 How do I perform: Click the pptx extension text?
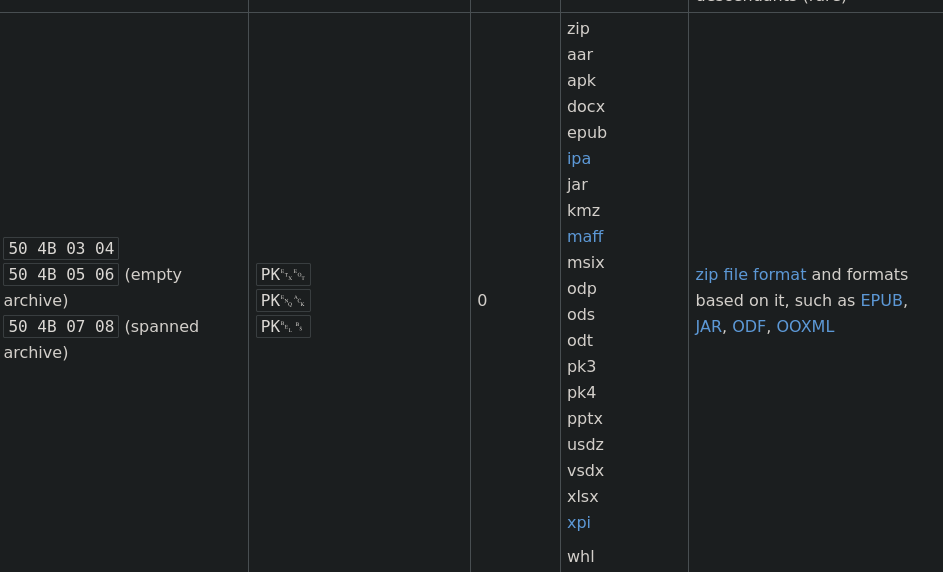point(585,419)
